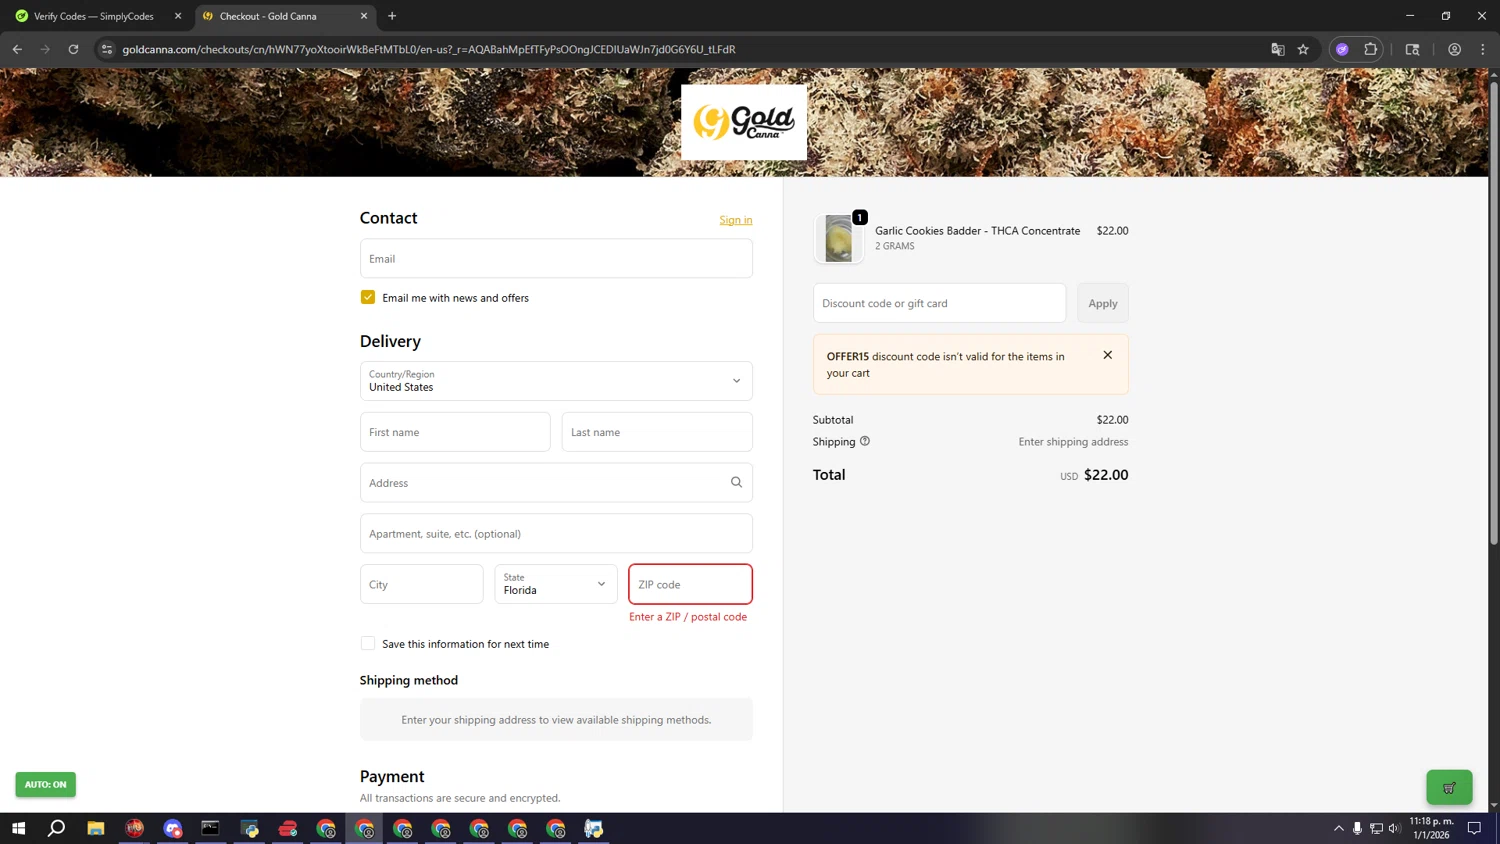
Task: Open the State dropdown showing Florida
Action: (x=556, y=584)
